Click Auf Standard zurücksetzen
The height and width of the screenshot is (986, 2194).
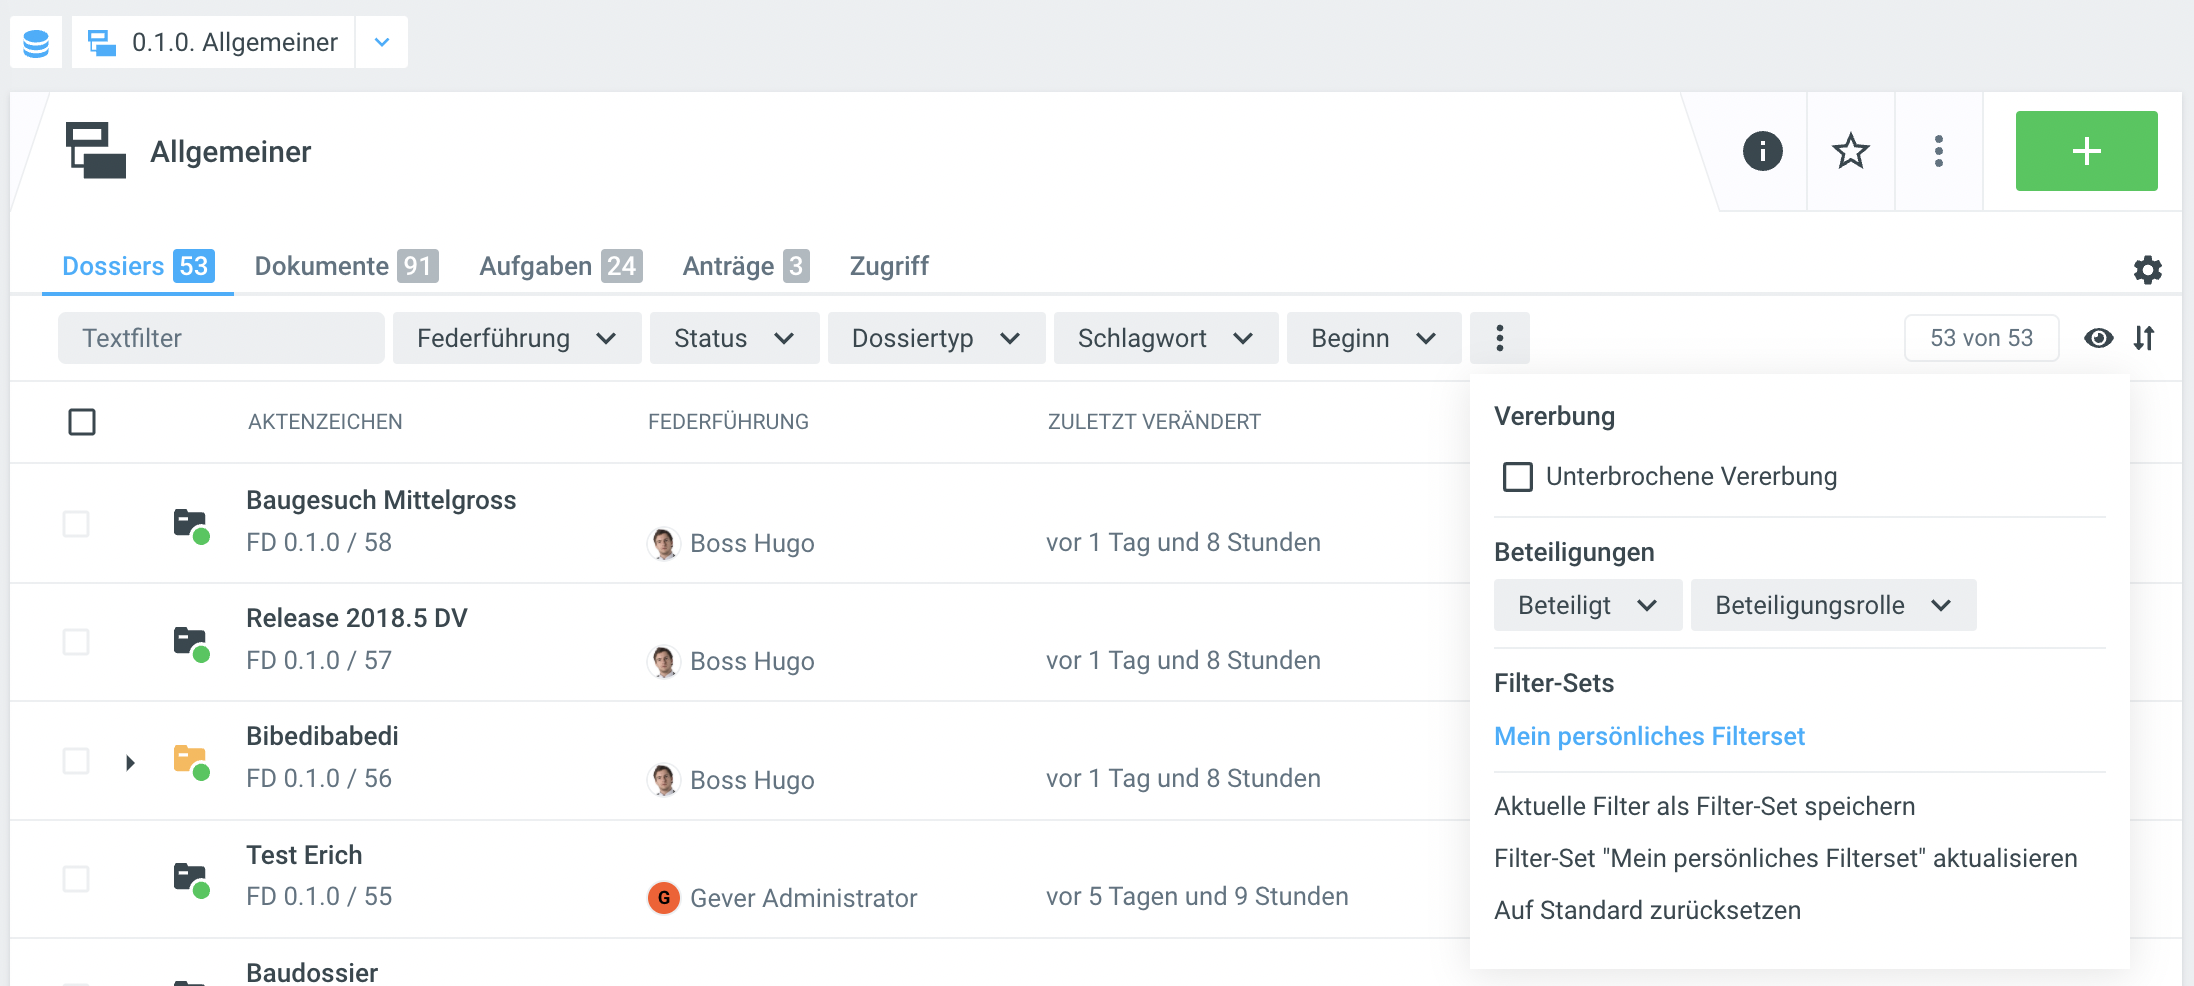(1646, 910)
